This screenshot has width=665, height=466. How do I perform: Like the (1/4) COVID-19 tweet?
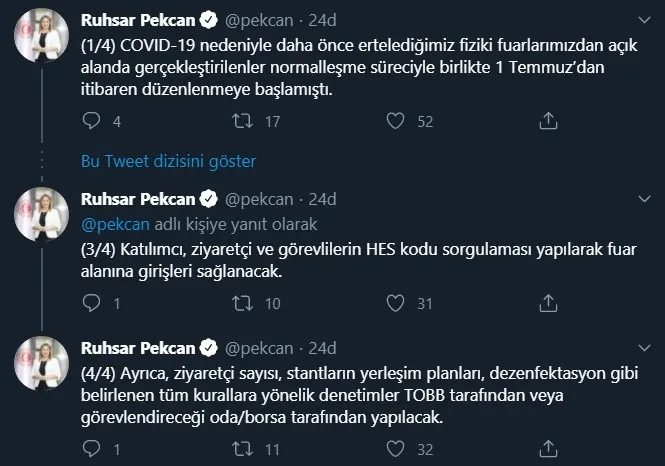click(396, 121)
